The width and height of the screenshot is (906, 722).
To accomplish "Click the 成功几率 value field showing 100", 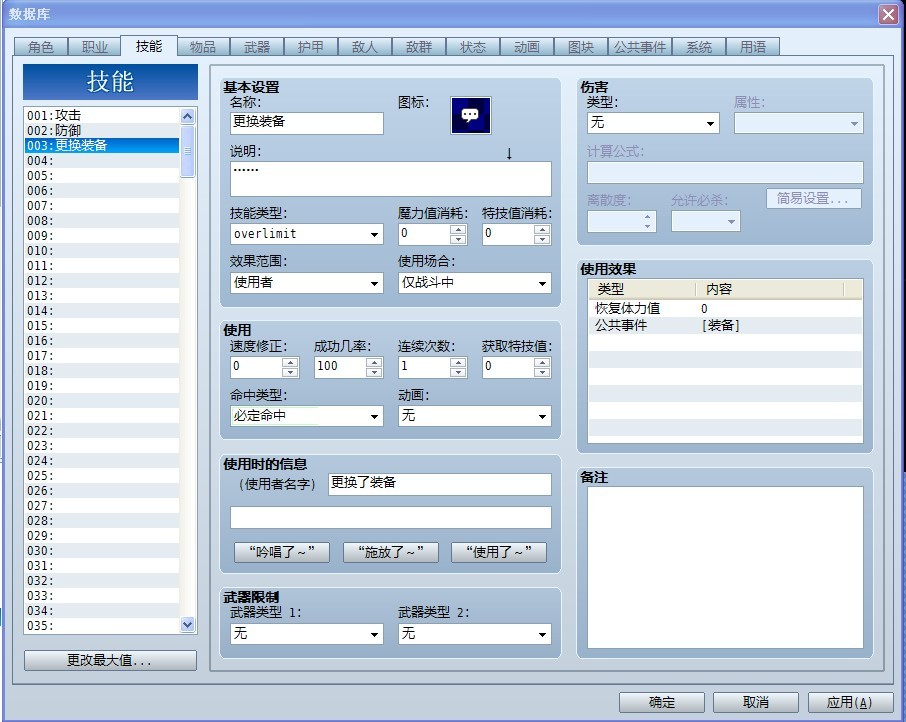I will tap(340, 367).
